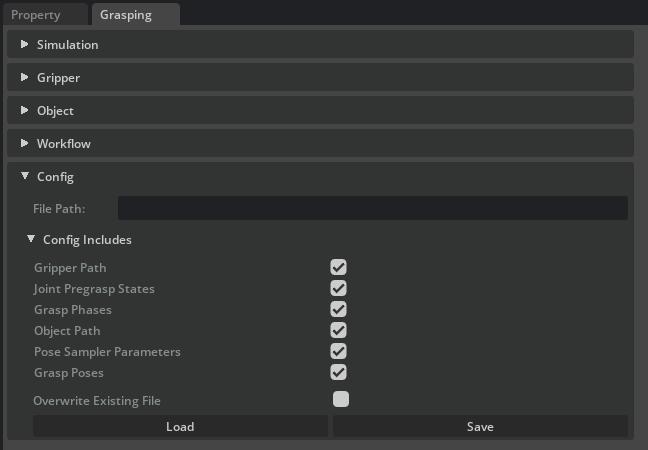The height and width of the screenshot is (450, 648).
Task: Toggle the Object Path checkbox
Action: tap(339, 330)
